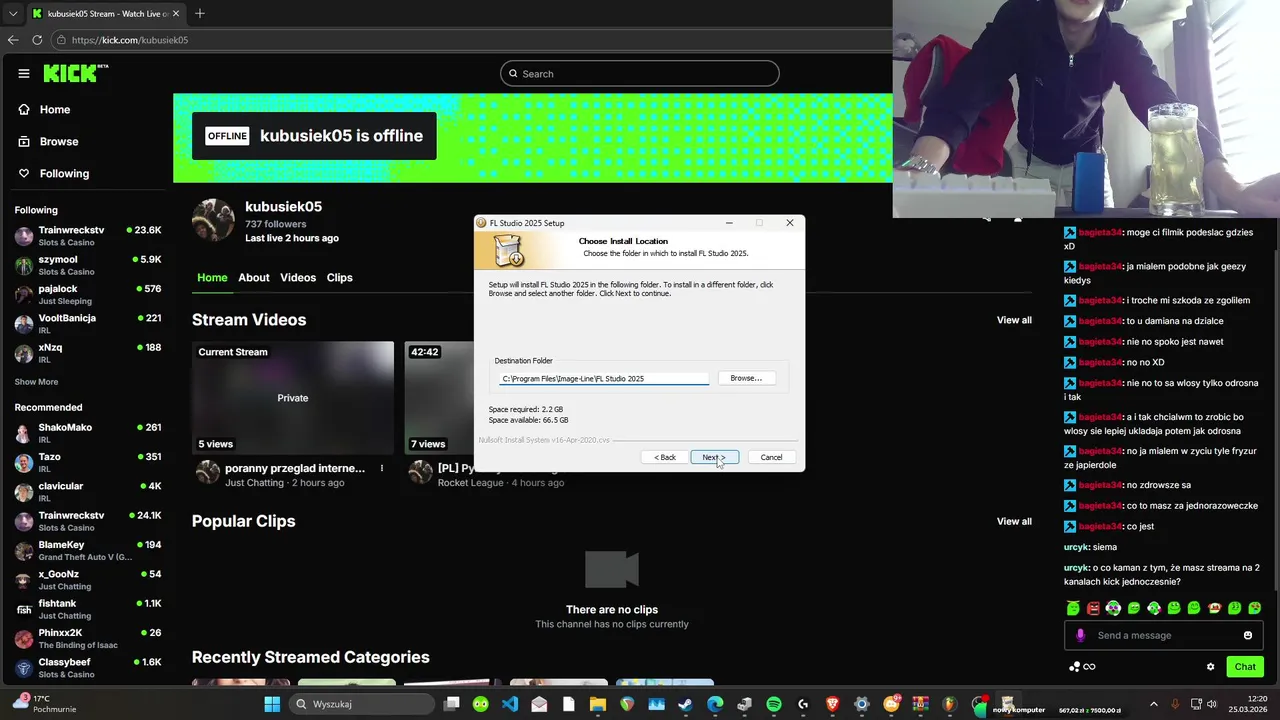The image size is (1280, 720).
Task: Open Steam from the taskbar
Action: point(685,704)
